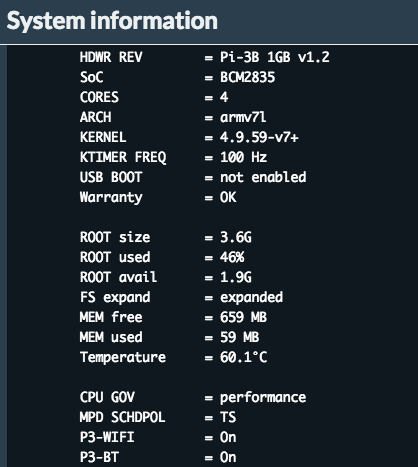Select the 100 Hz KTIMER FREQ value

243,157
